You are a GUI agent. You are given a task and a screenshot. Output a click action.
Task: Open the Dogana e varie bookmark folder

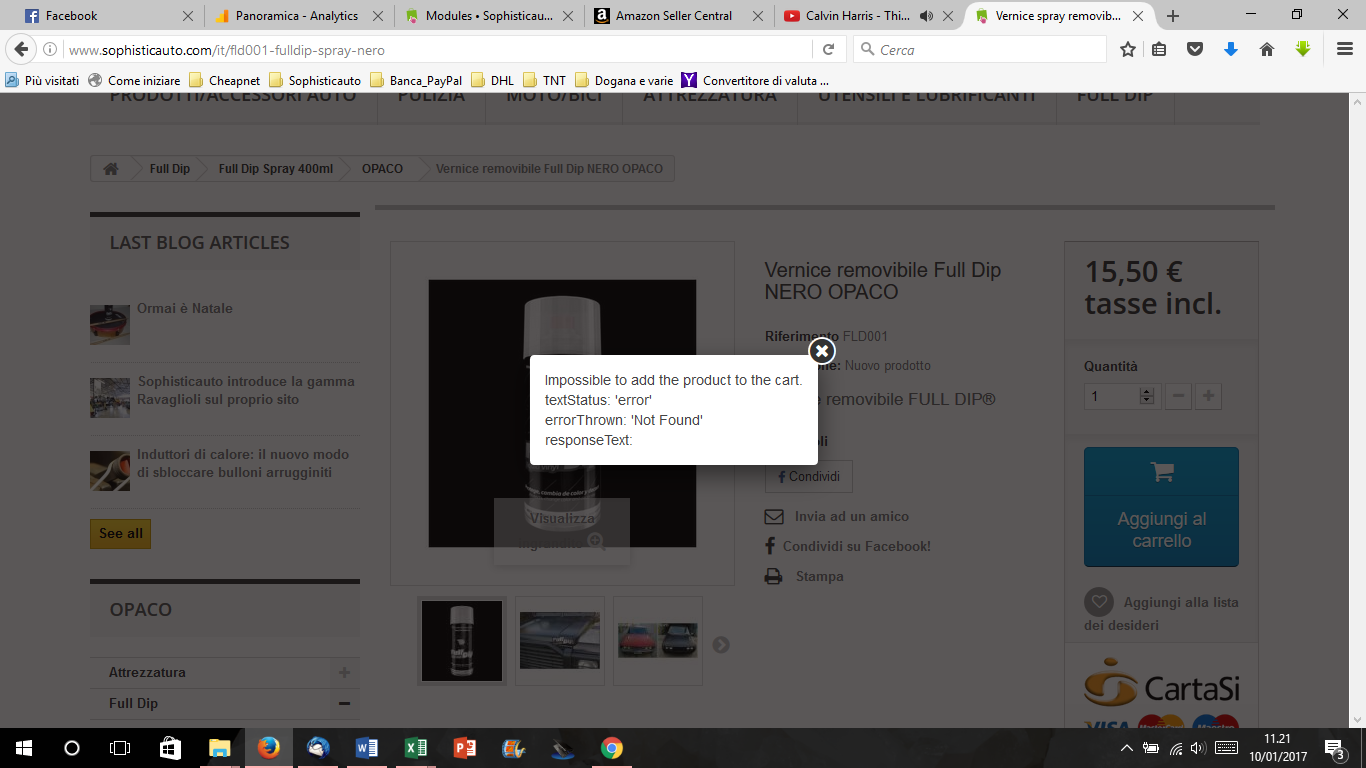[624, 80]
